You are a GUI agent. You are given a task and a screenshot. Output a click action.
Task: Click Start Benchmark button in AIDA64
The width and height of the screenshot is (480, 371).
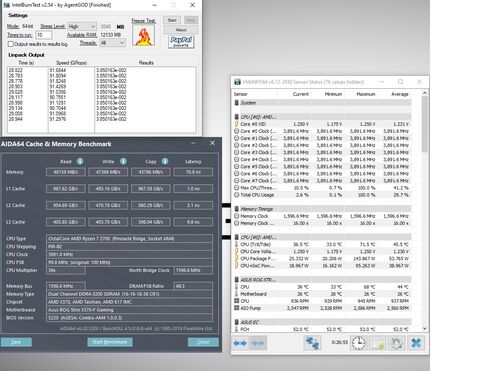(110, 342)
